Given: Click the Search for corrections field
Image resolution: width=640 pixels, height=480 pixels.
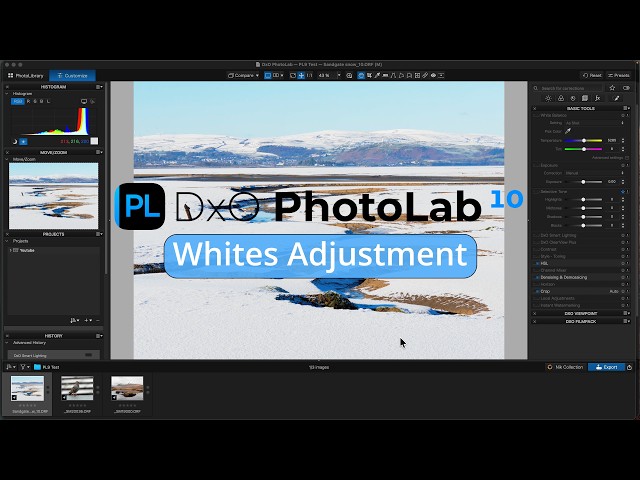Looking at the screenshot, I should tap(567, 88).
